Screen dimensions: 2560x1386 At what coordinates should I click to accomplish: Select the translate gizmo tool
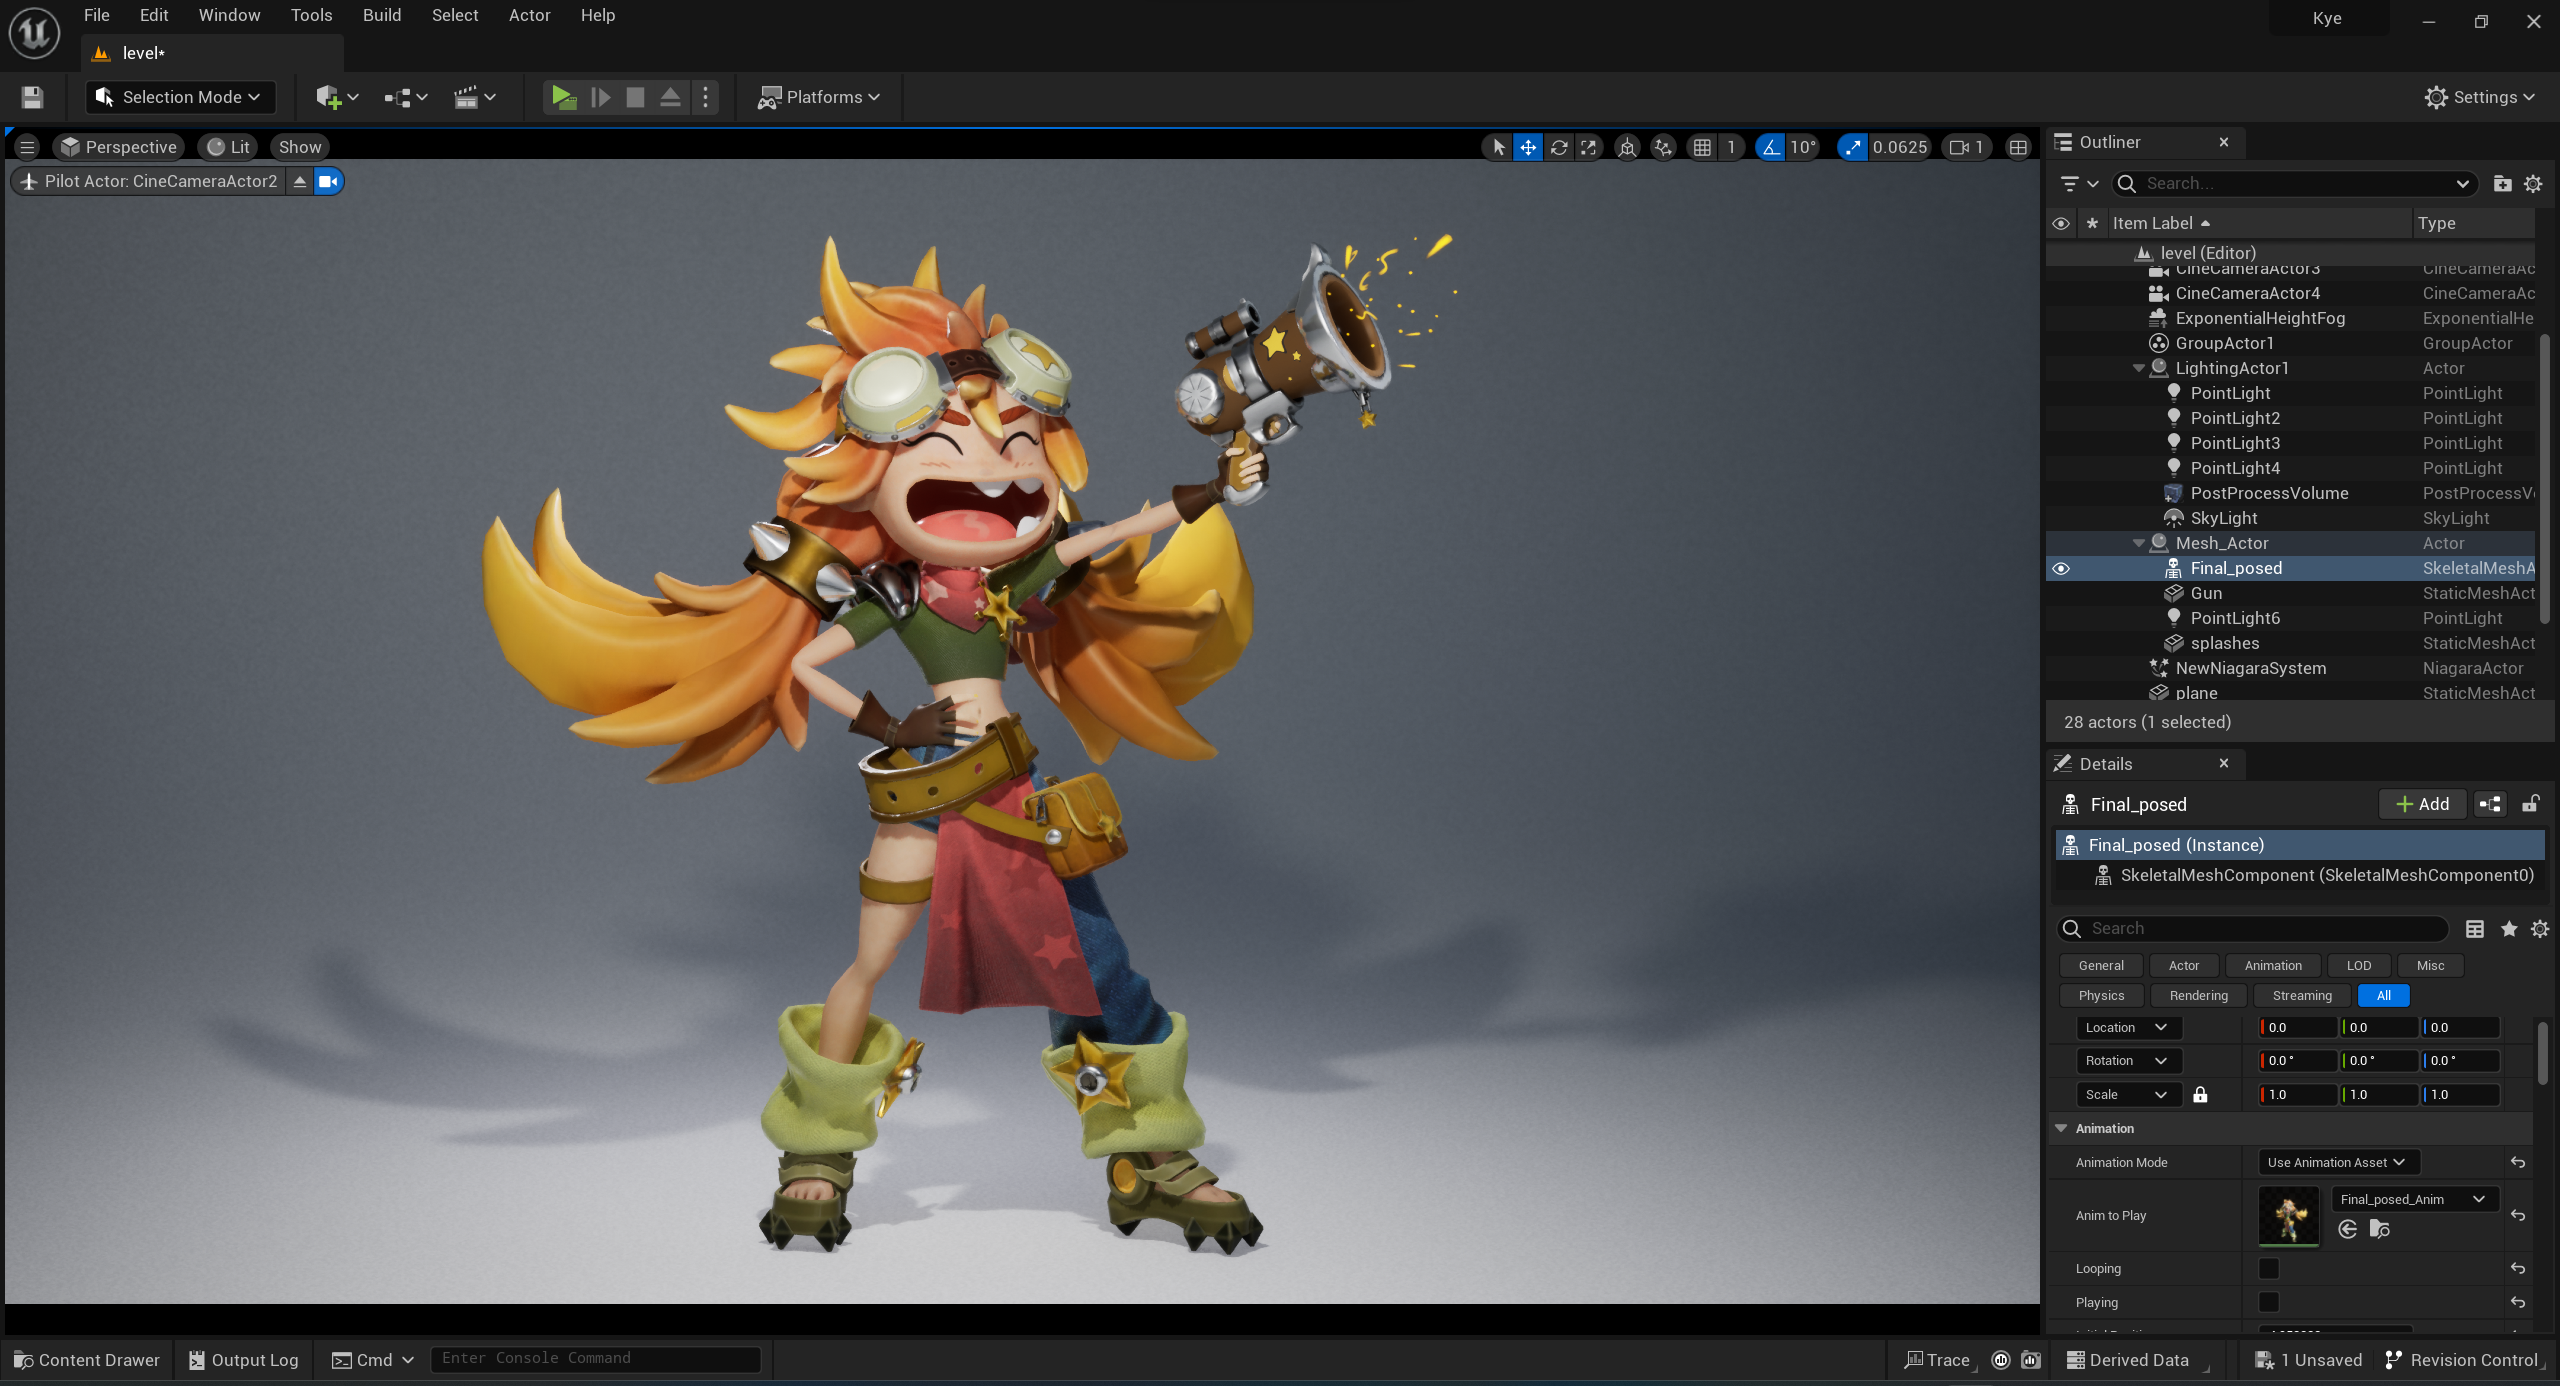pos(1528,148)
